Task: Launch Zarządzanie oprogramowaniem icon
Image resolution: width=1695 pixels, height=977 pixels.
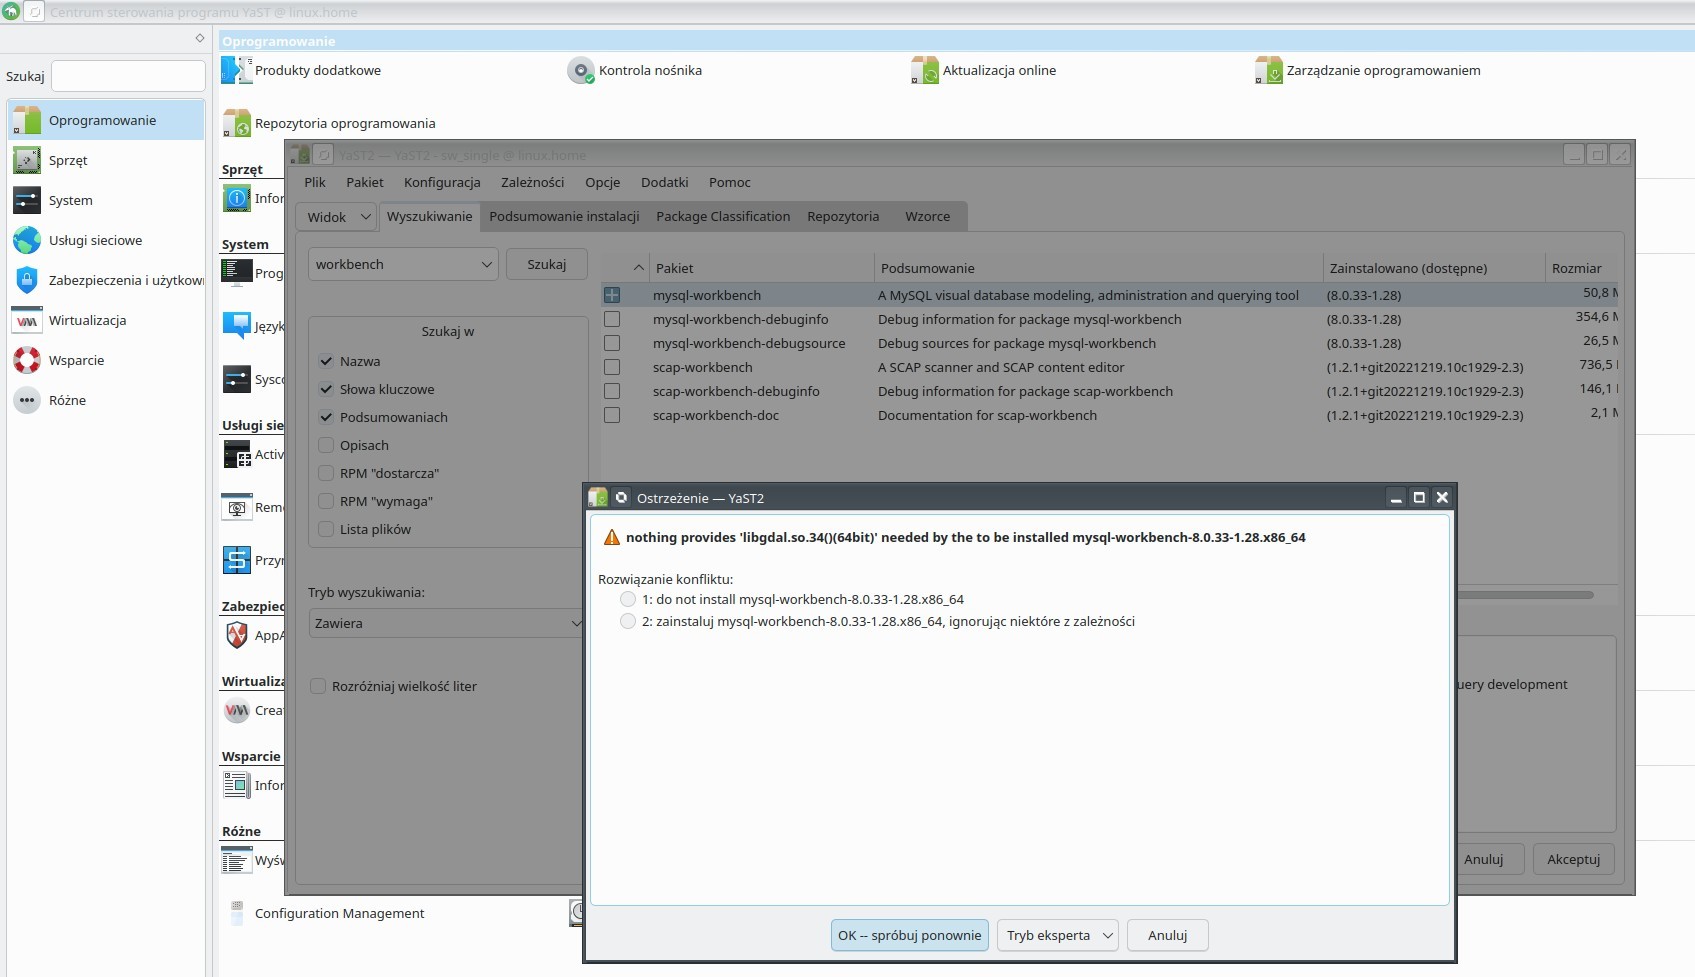Action: coord(1268,71)
